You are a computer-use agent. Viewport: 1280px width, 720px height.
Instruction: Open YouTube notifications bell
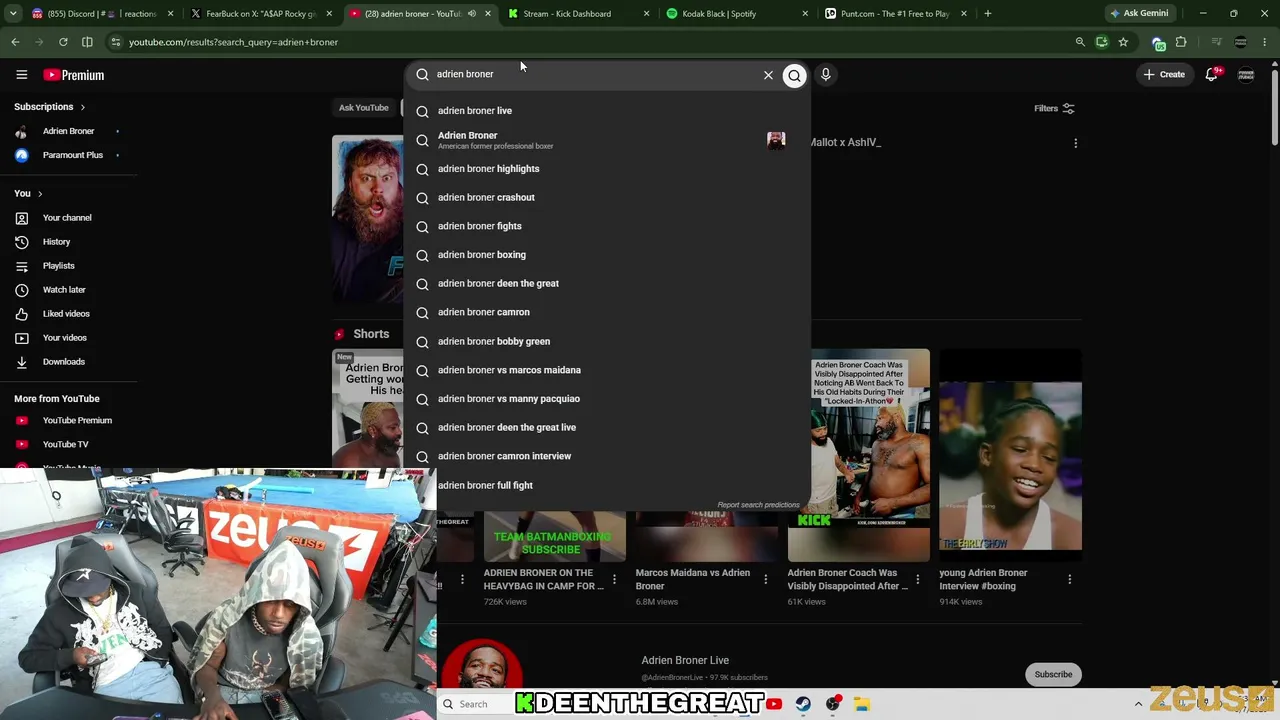[1212, 75]
